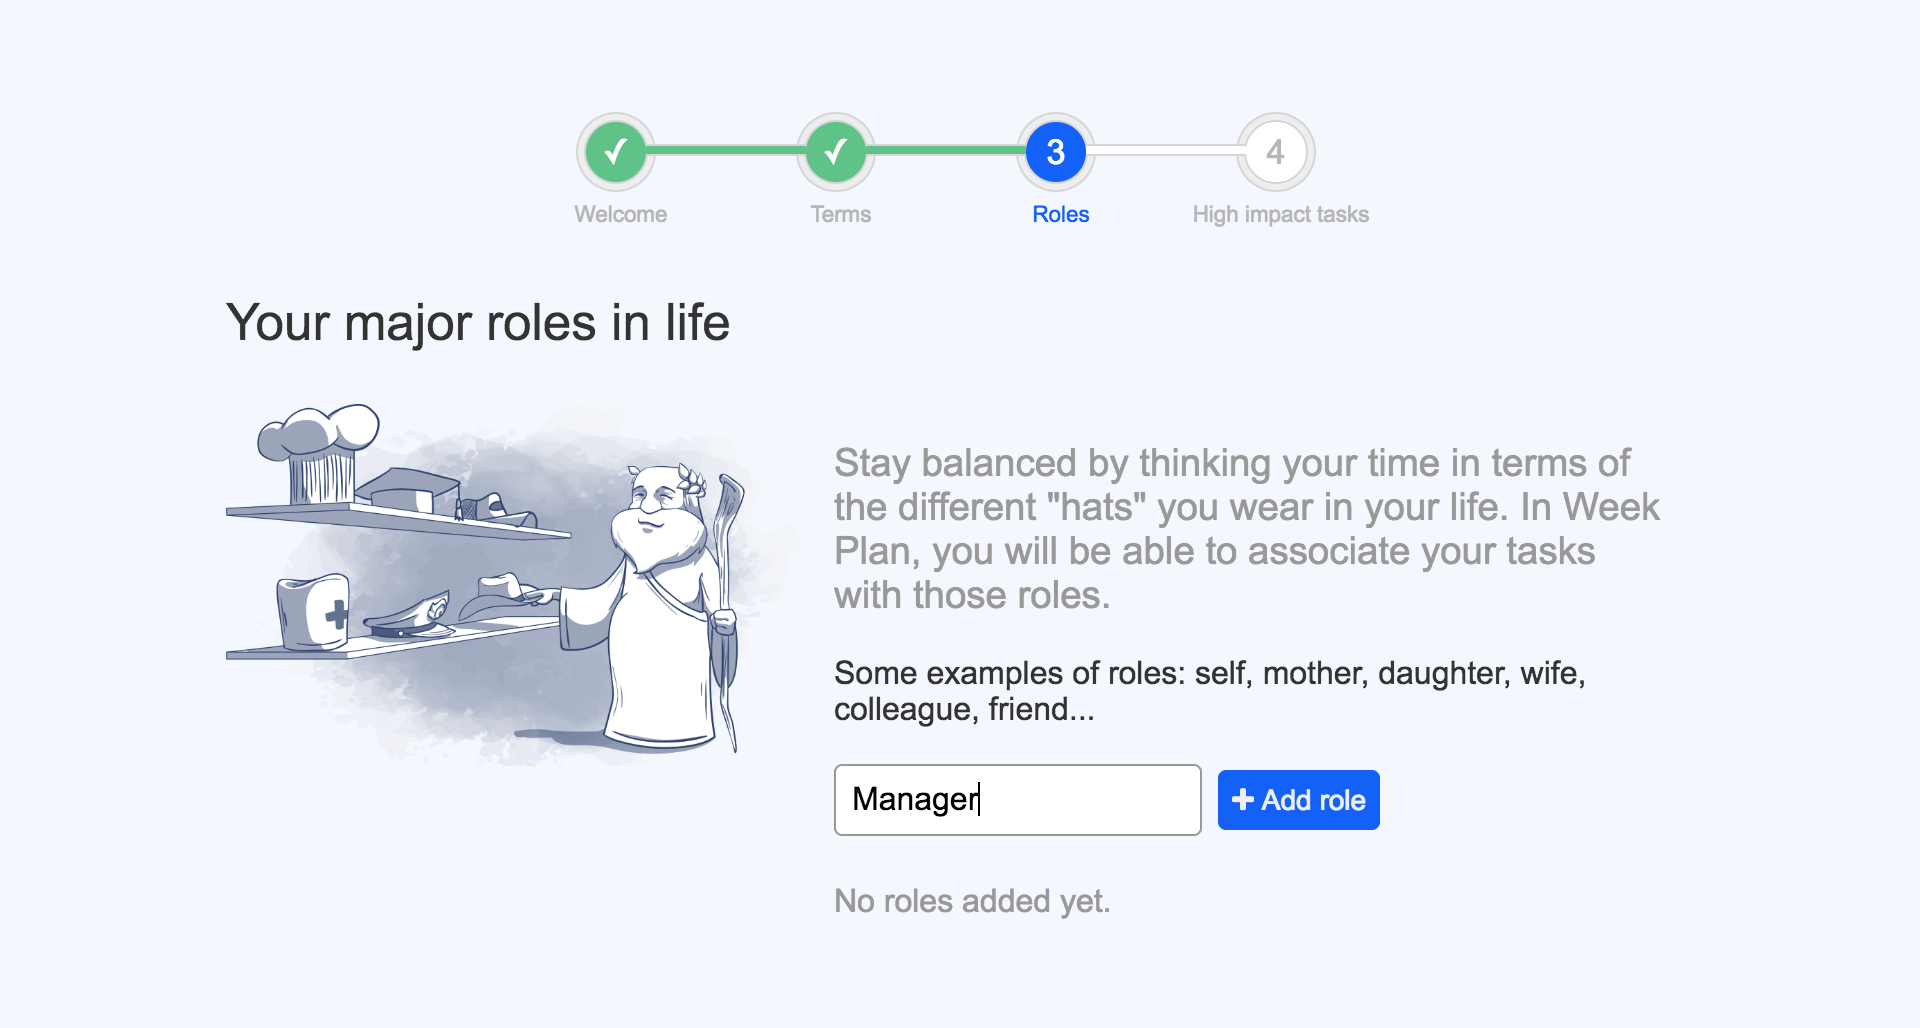Open the Roles step
Viewport: 1920px width, 1028px height.
1059,213
